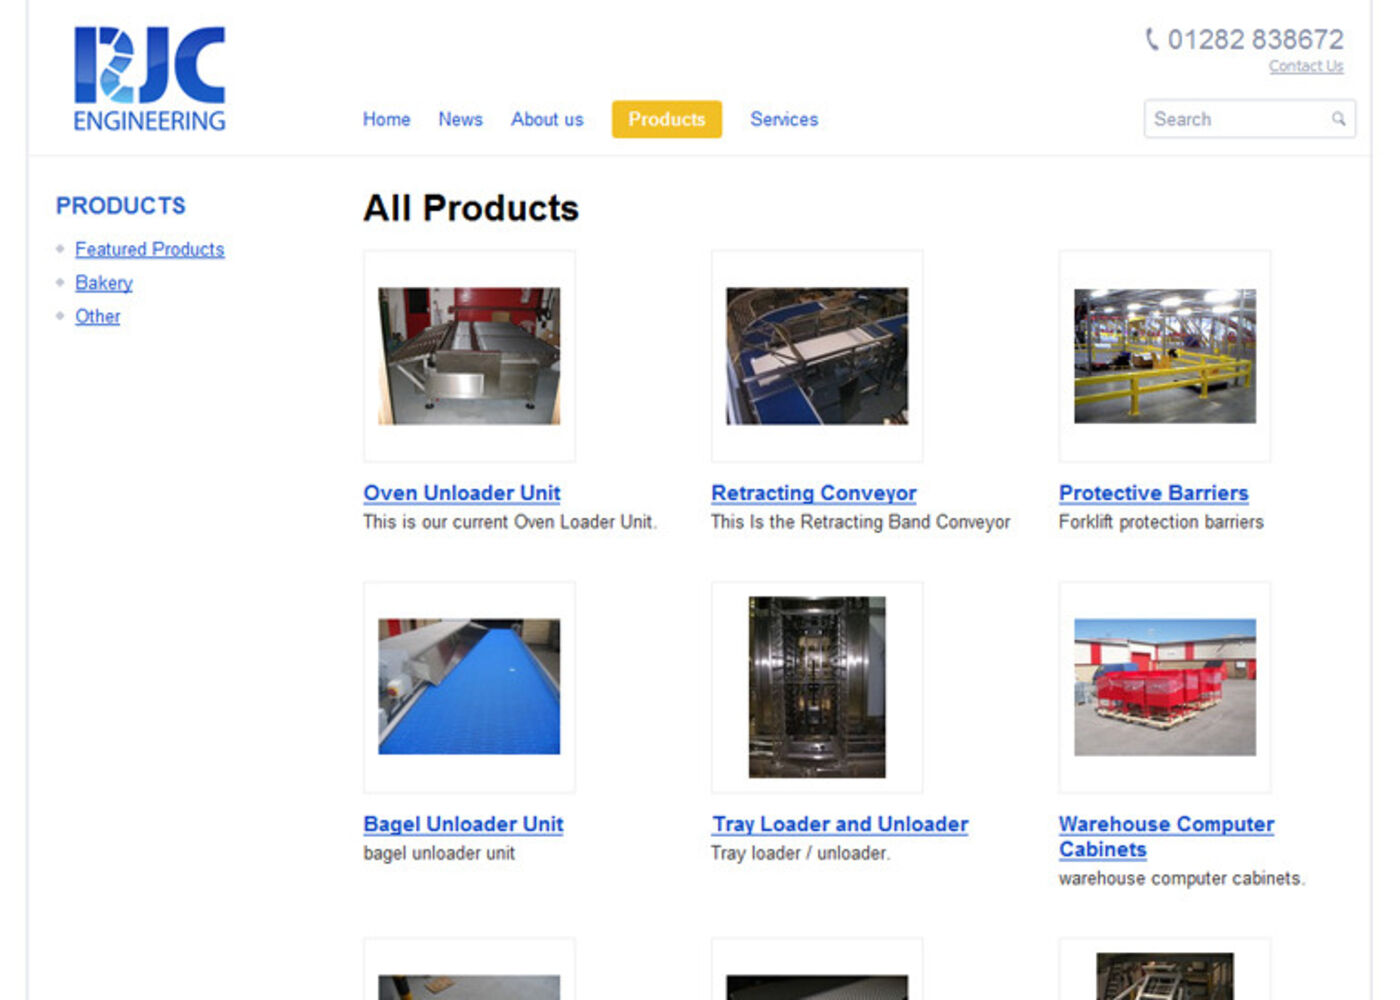This screenshot has height=1000, width=1400.
Task: Open the News page
Action: coord(460,119)
